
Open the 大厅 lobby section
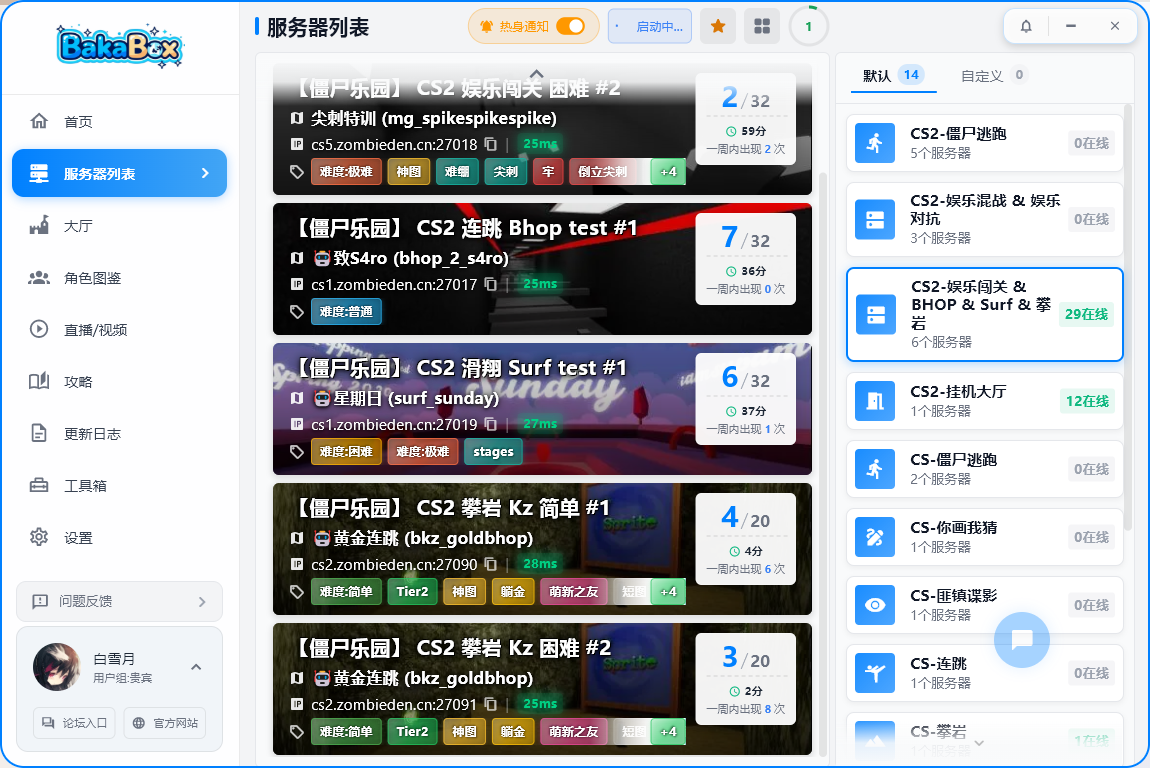[x=119, y=226]
